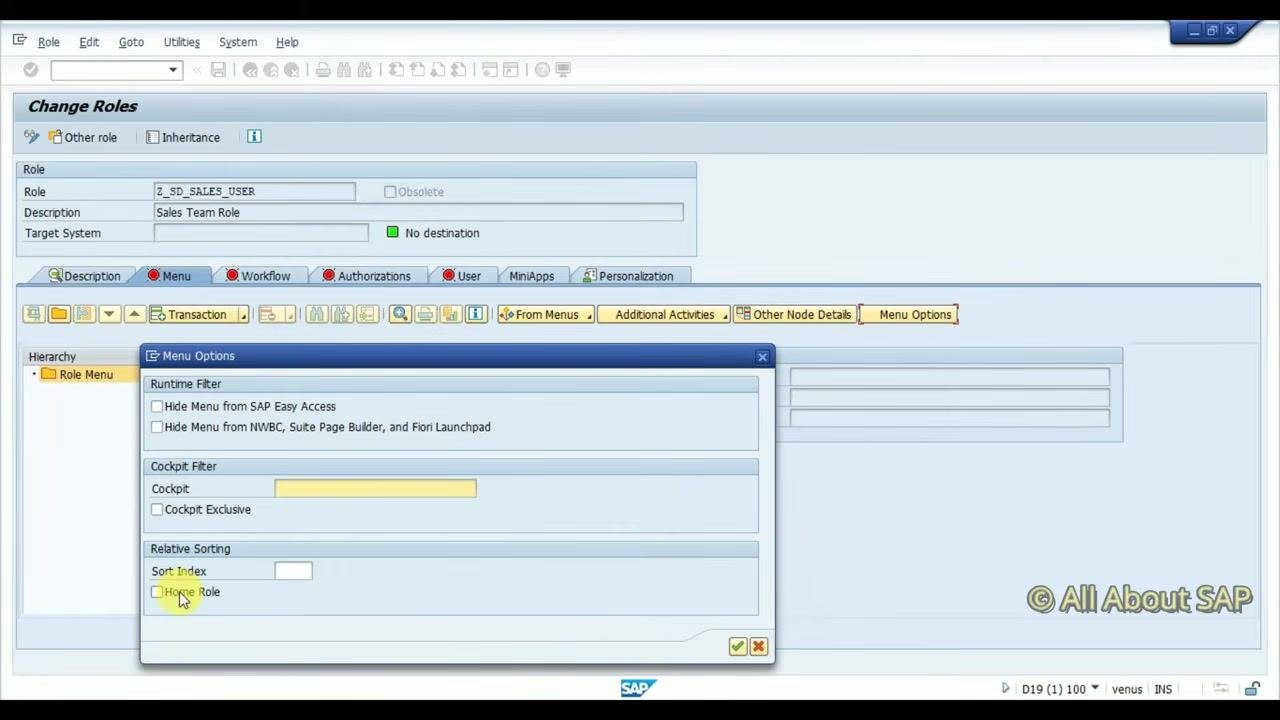This screenshot has width=1280, height=720.
Task: Confirm Menu Options with green checkmark
Action: pyautogui.click(x=737, y=647)
